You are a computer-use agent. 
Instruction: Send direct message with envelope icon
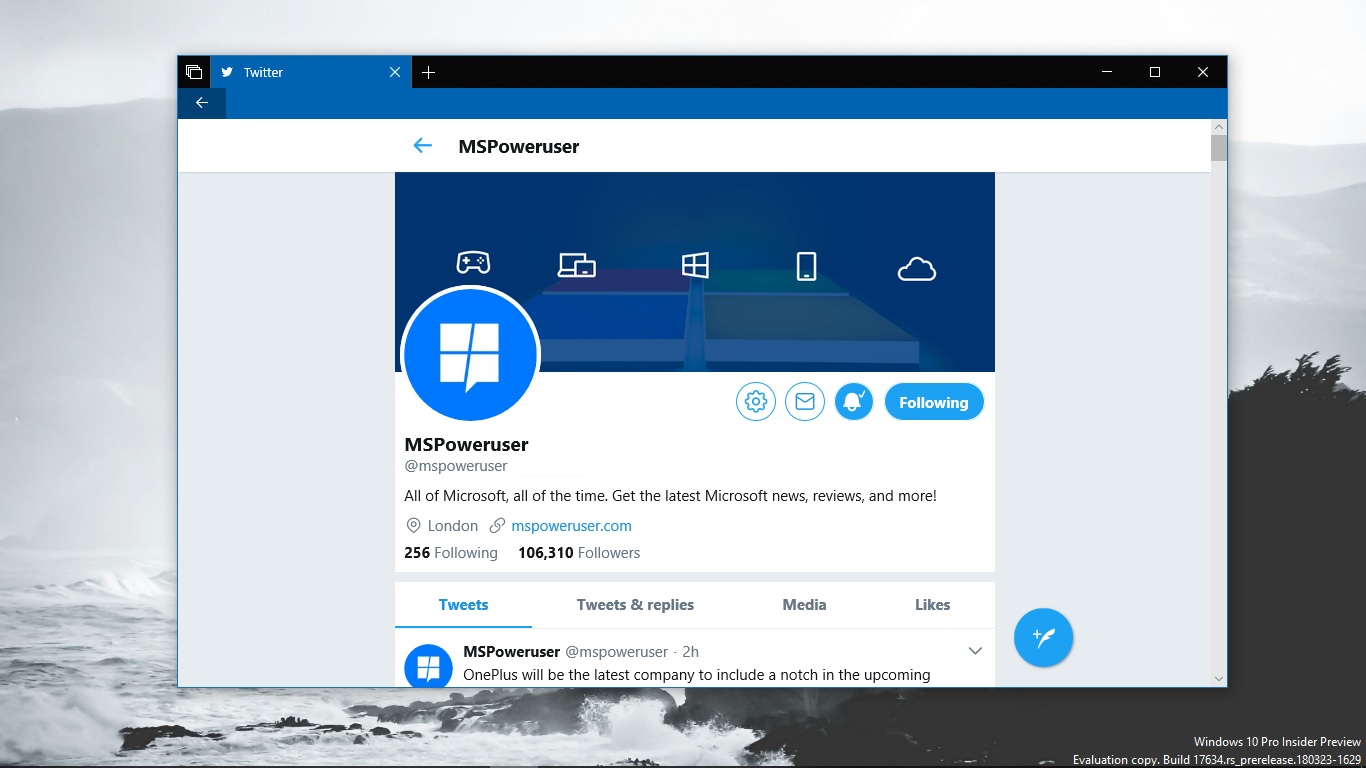point(805,402)
